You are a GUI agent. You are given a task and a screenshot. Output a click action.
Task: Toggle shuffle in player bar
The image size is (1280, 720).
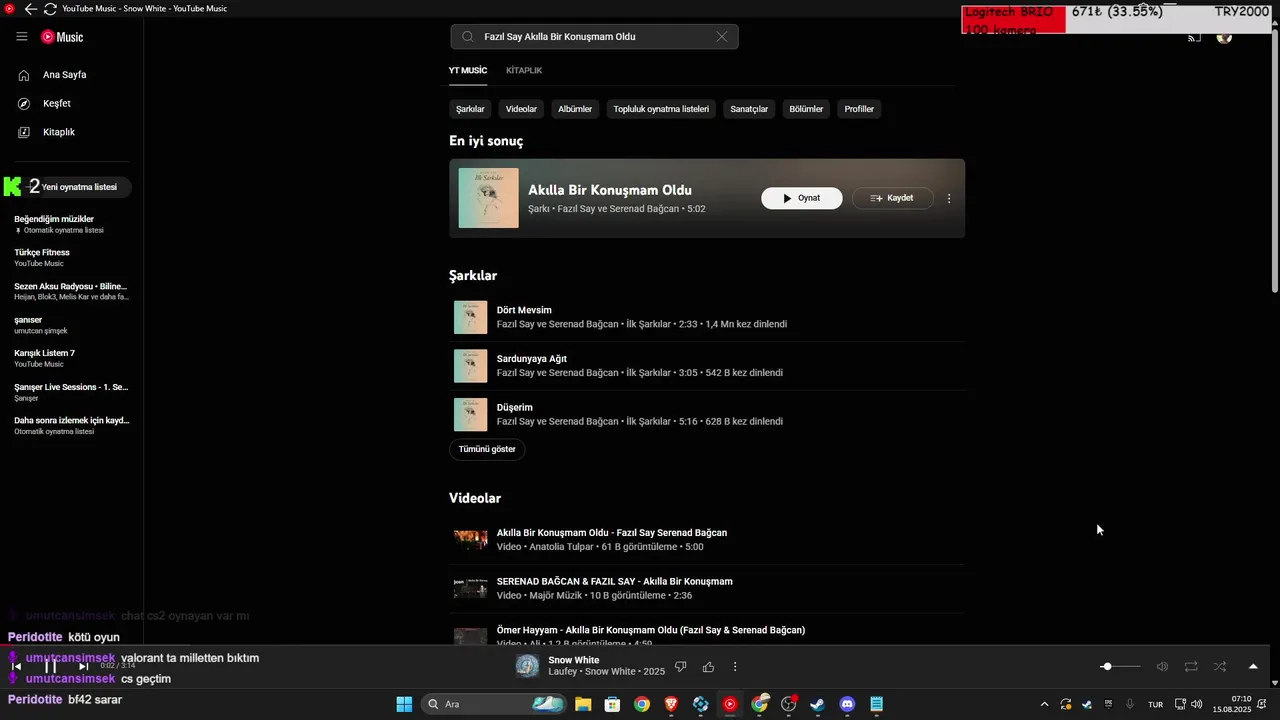[x=1220, y=666]
